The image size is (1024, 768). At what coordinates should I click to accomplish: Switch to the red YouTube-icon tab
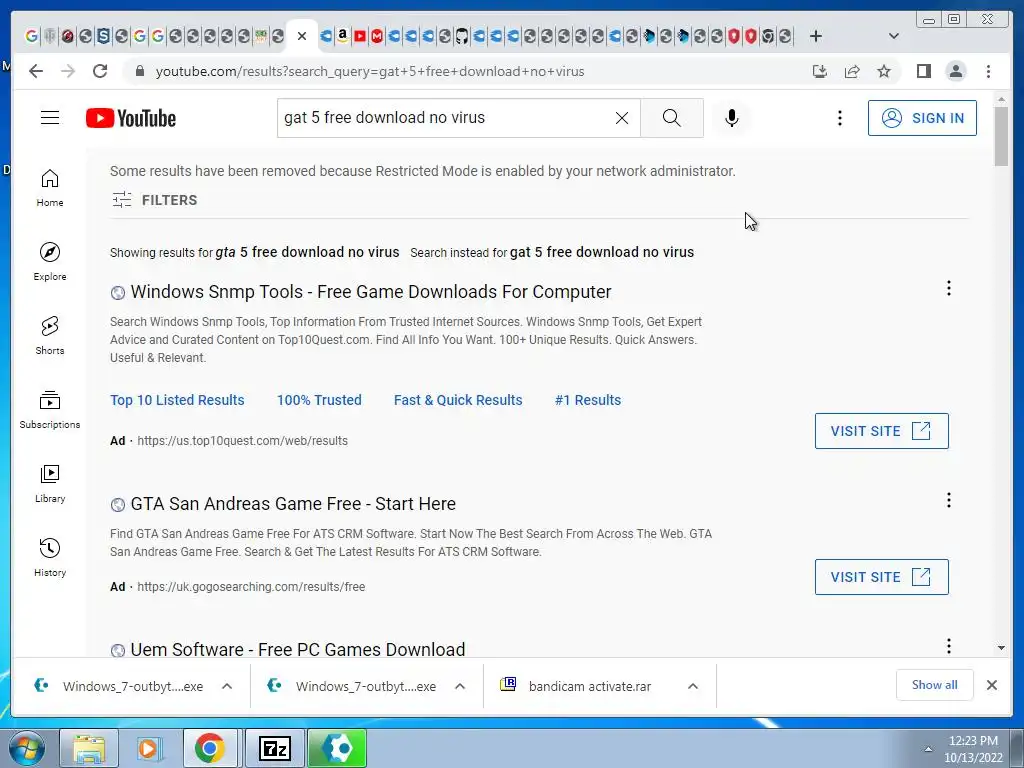pyautogui.click(x=360, y=36)
